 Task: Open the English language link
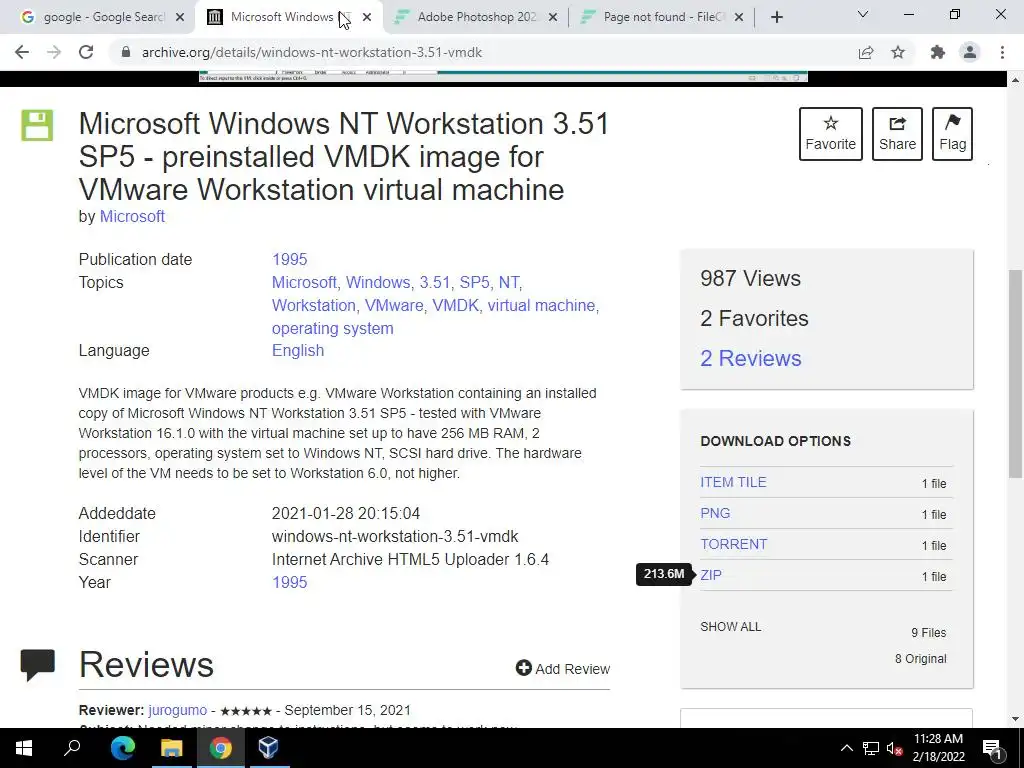(298, 351)
